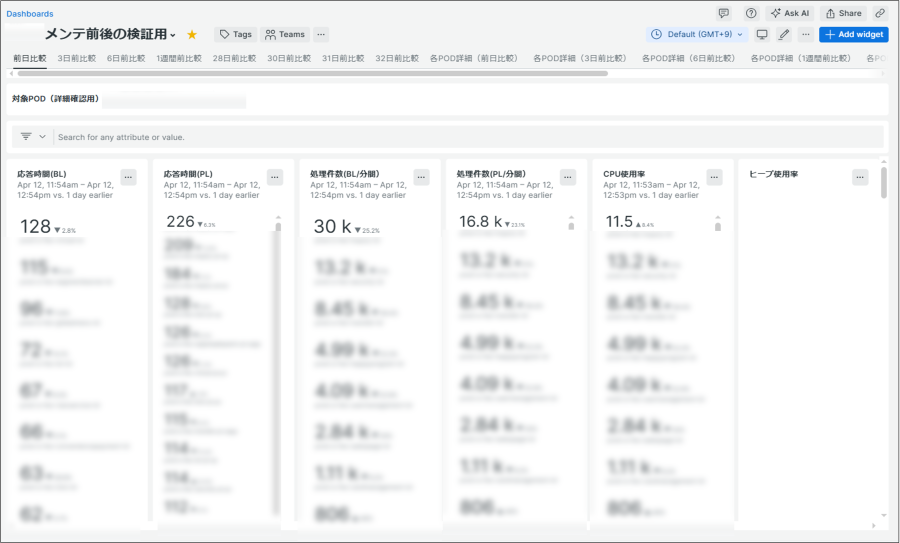Open the 応答時間(BL) widget menu
900x543 pixels.
[x=129, y=177]
